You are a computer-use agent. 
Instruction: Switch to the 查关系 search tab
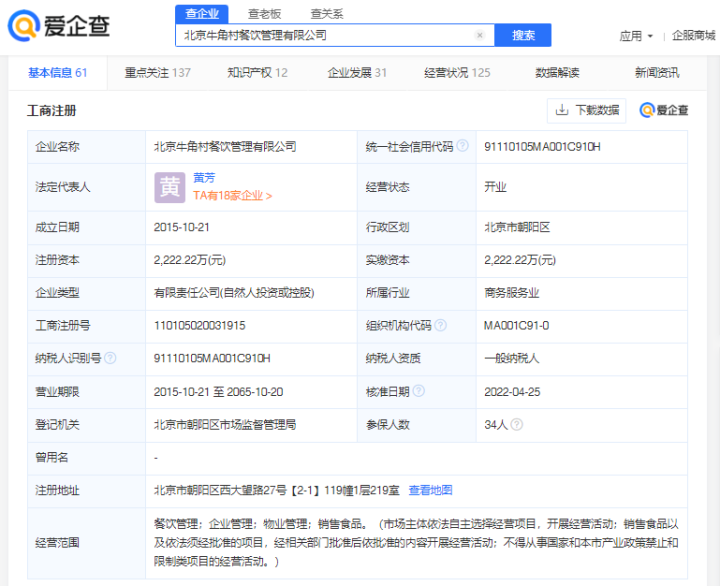[327, 14]
